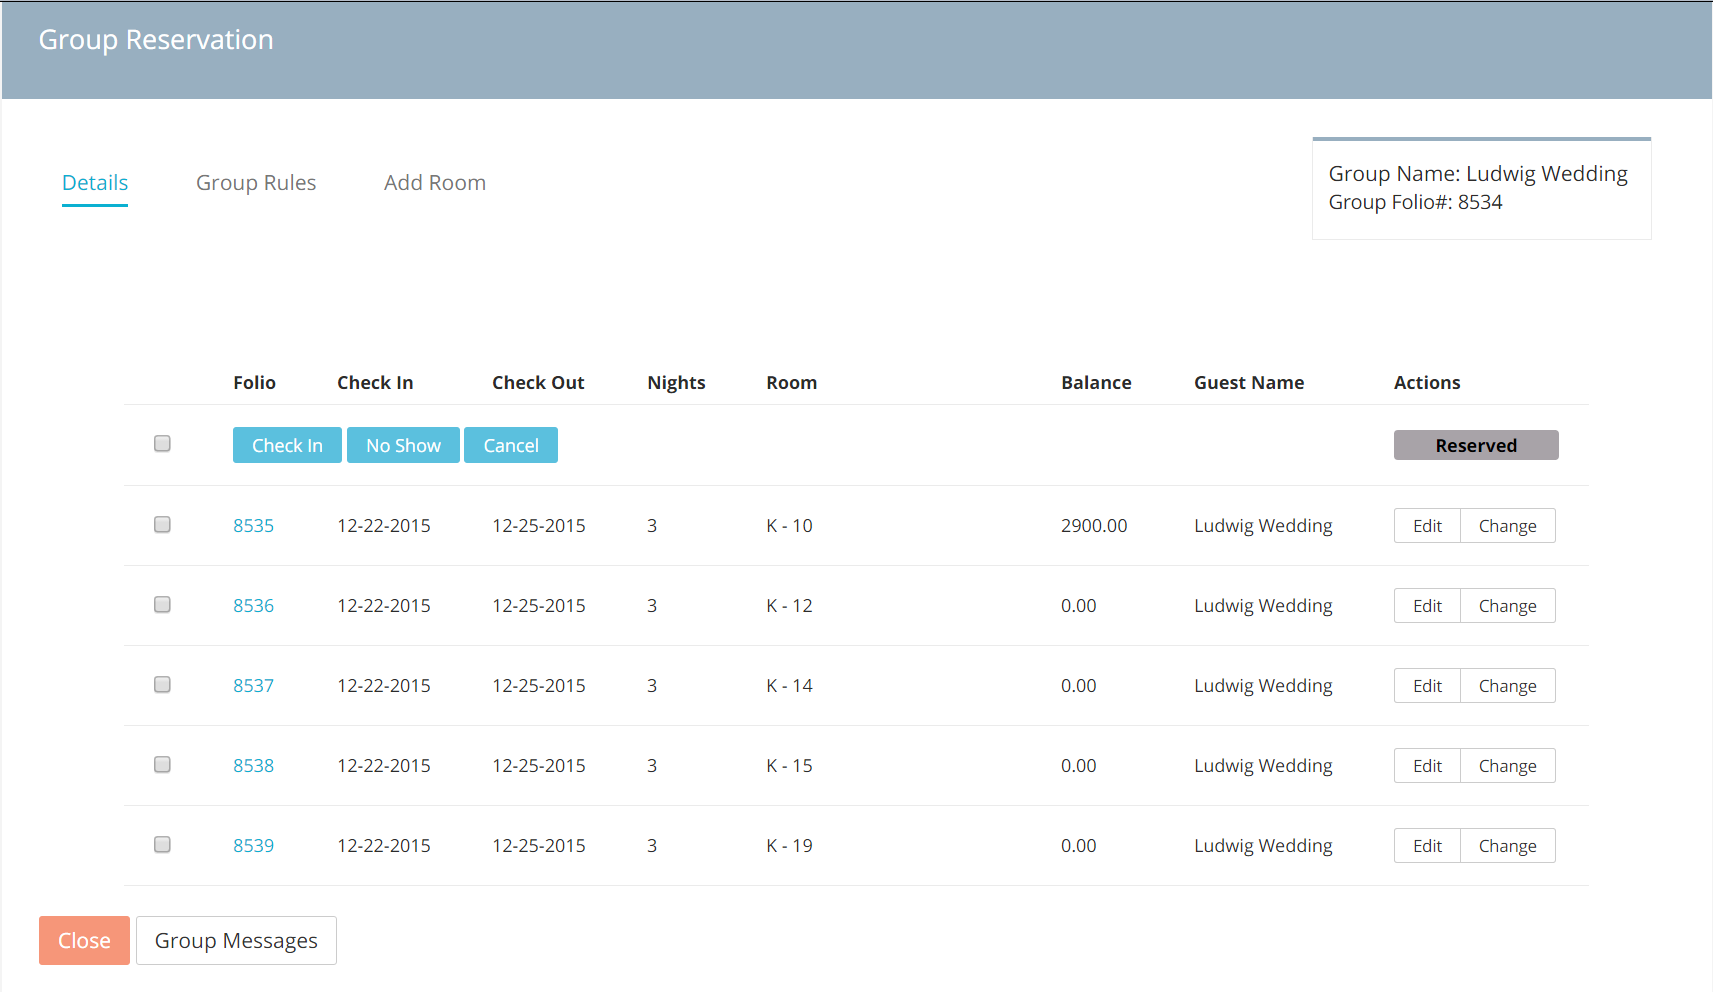Change the reservation for room K - 12
Screen dimensions: 1713x992
pos(1508,606)
